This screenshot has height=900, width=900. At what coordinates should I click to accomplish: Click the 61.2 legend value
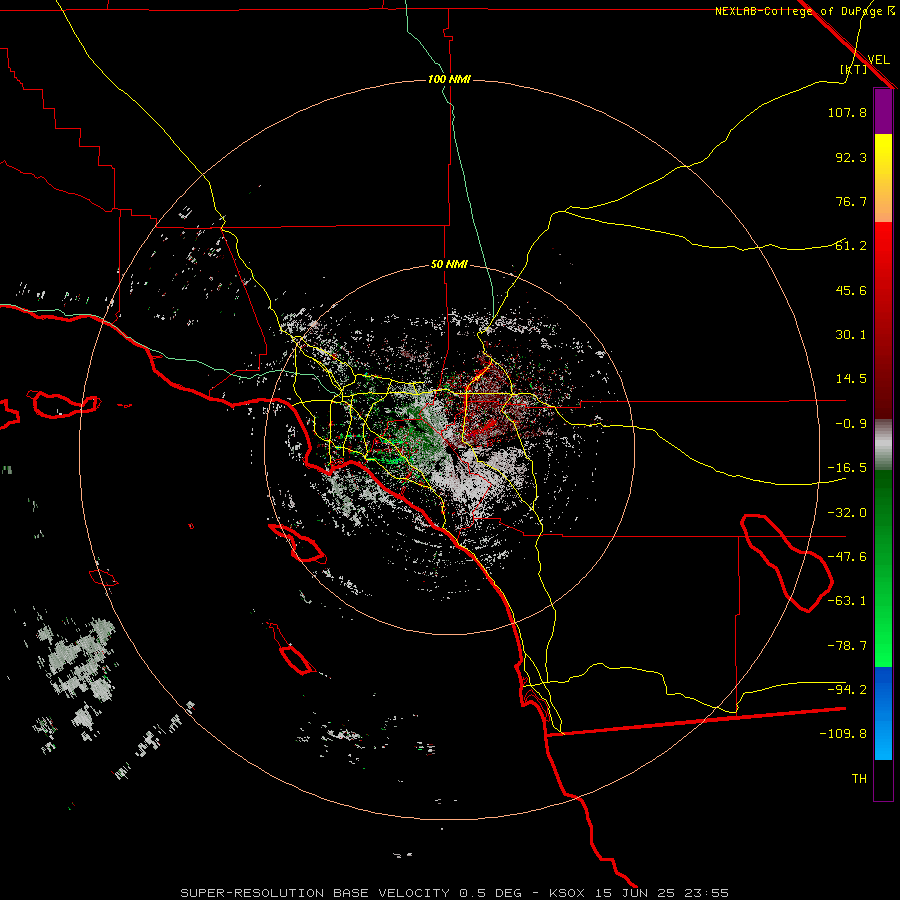click(851, 246)
